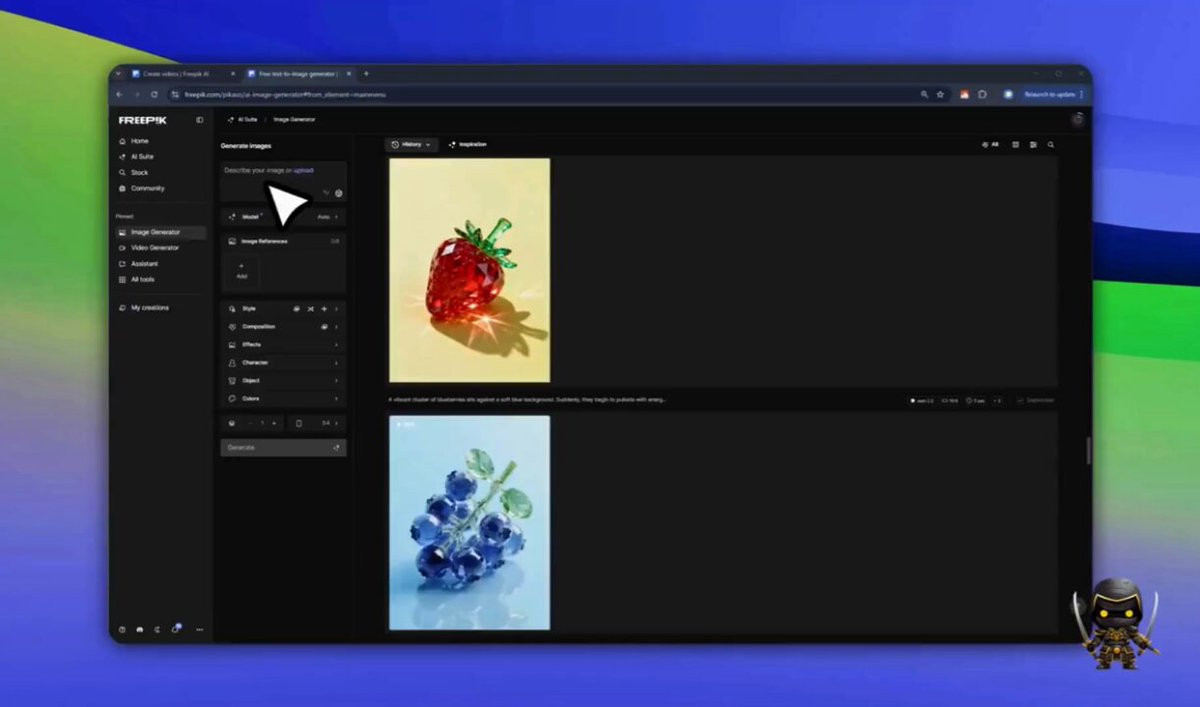Click the Style image icon before shuffle
The width and height of the screenshot is (1200, 707).
click(296, 309)
